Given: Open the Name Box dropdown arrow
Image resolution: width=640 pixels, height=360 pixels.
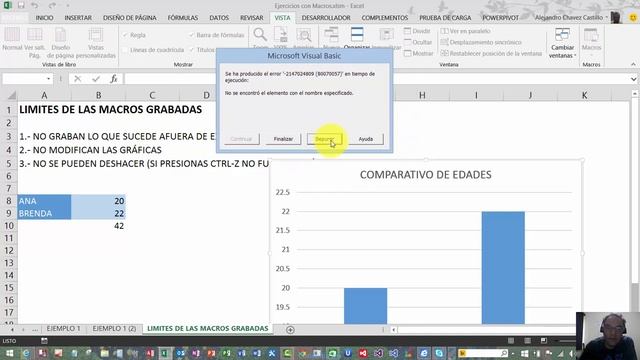Looking at the screenshot, I should (49, 79).
